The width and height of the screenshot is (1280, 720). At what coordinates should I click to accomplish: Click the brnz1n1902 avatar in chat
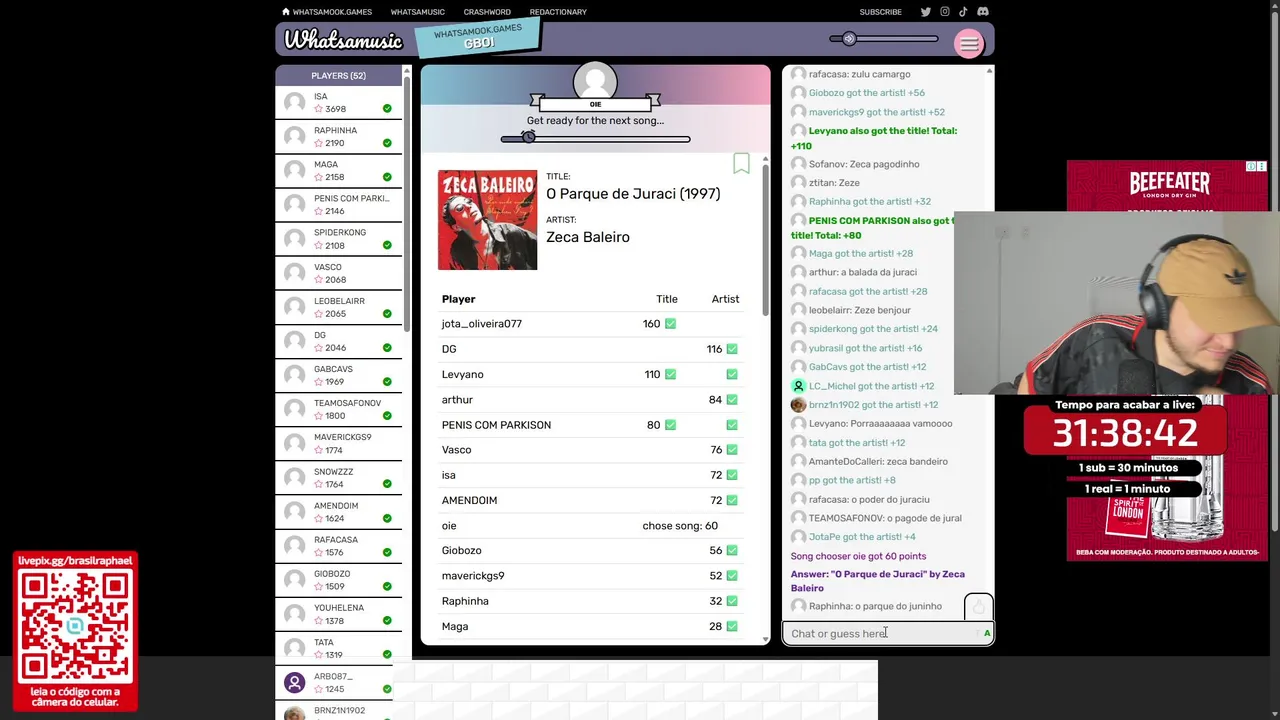coord(798,405)
